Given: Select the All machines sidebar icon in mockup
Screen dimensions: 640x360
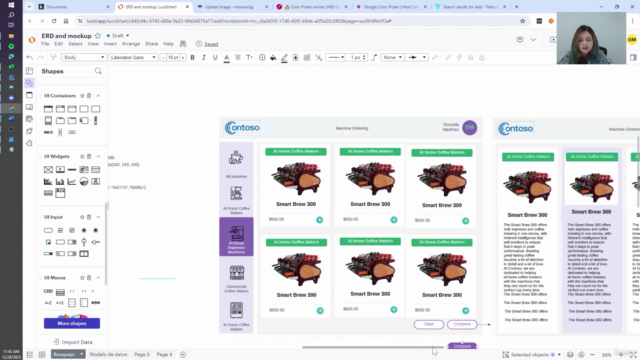Looking at the screenshot, I should coord(236,158).
